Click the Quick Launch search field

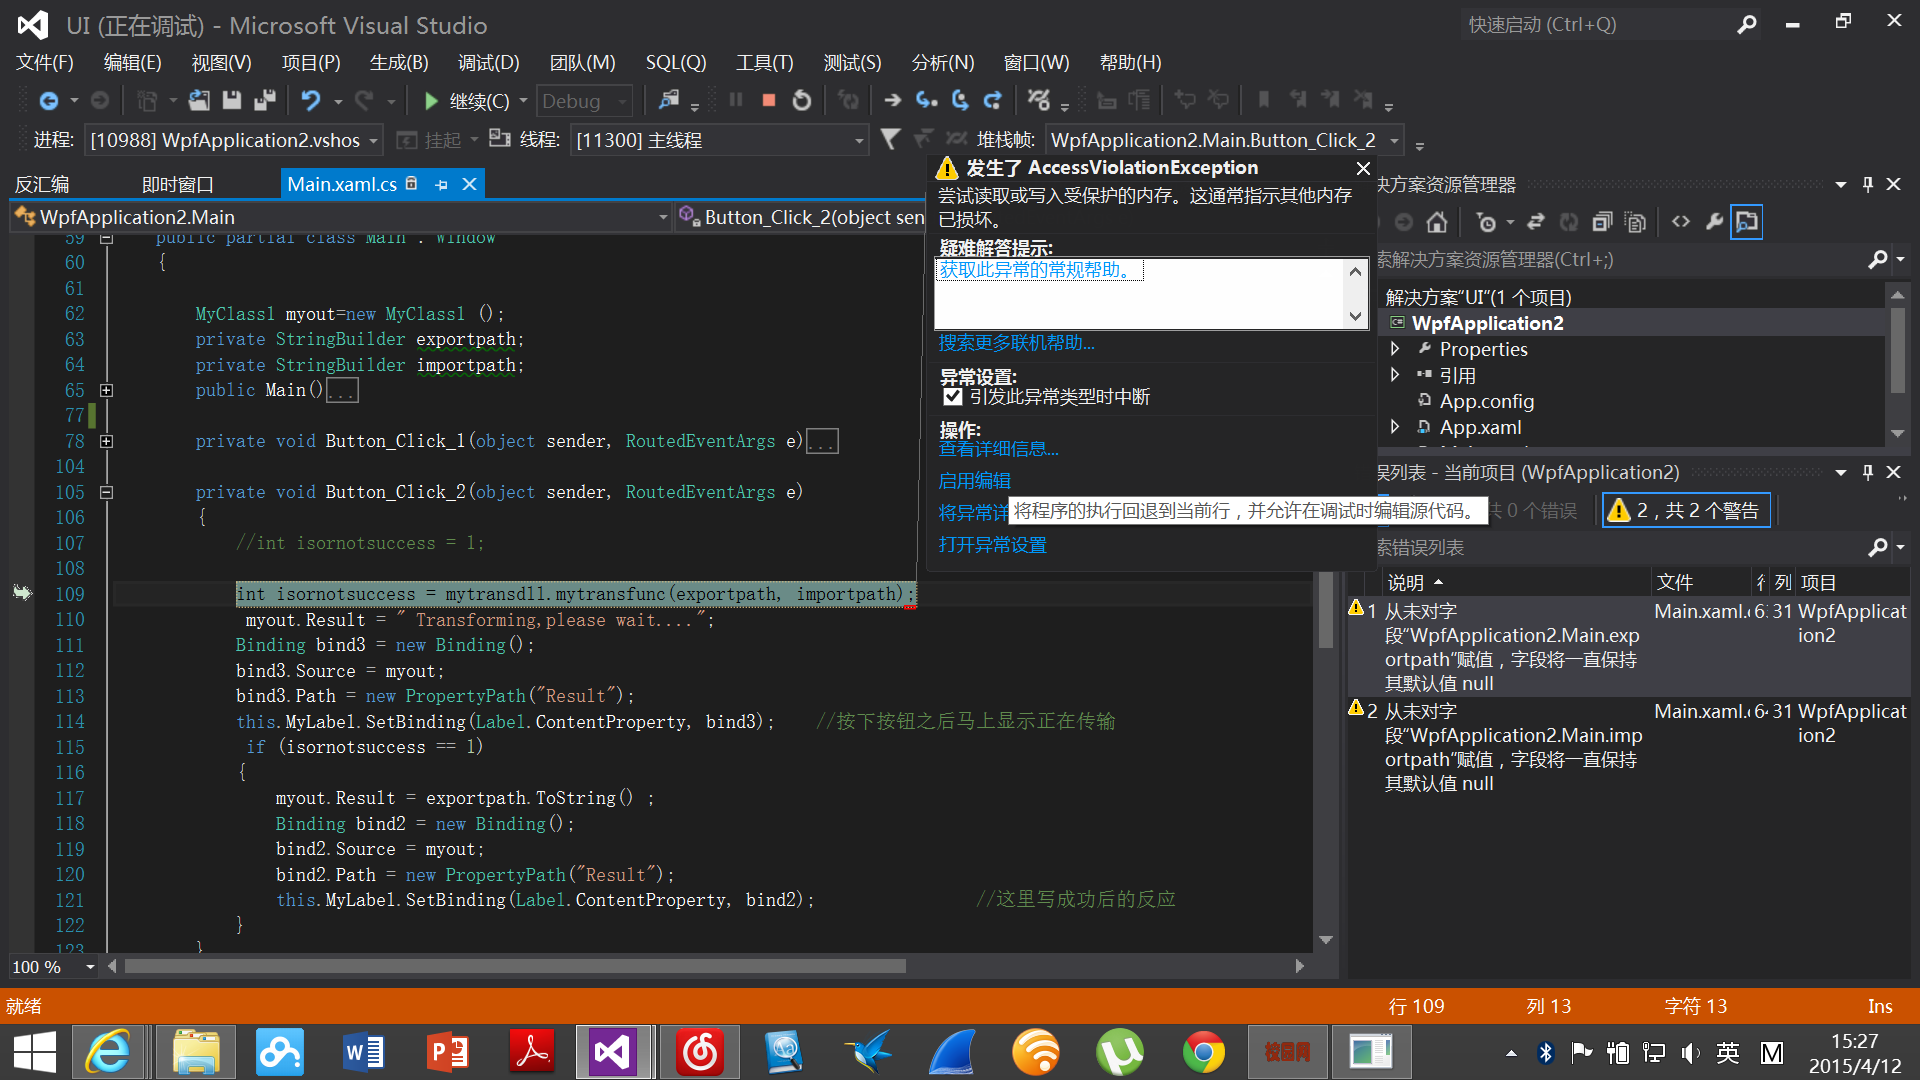(x=1596, y=25)
